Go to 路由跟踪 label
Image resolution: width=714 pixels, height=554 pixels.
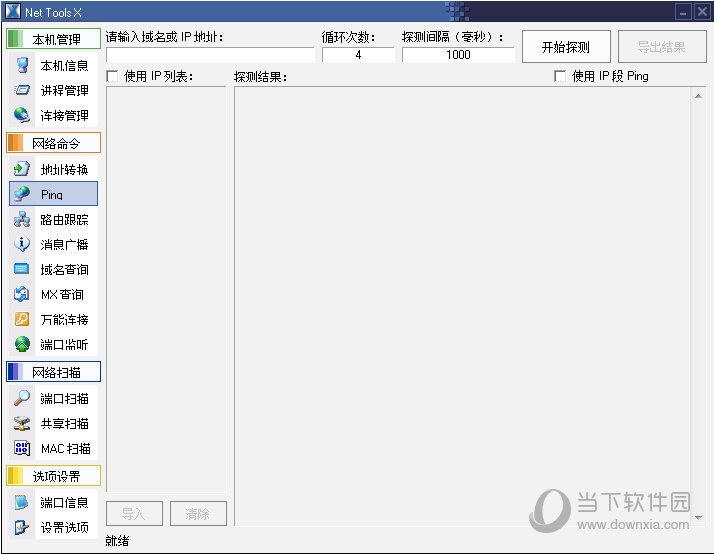coord(64,219)
